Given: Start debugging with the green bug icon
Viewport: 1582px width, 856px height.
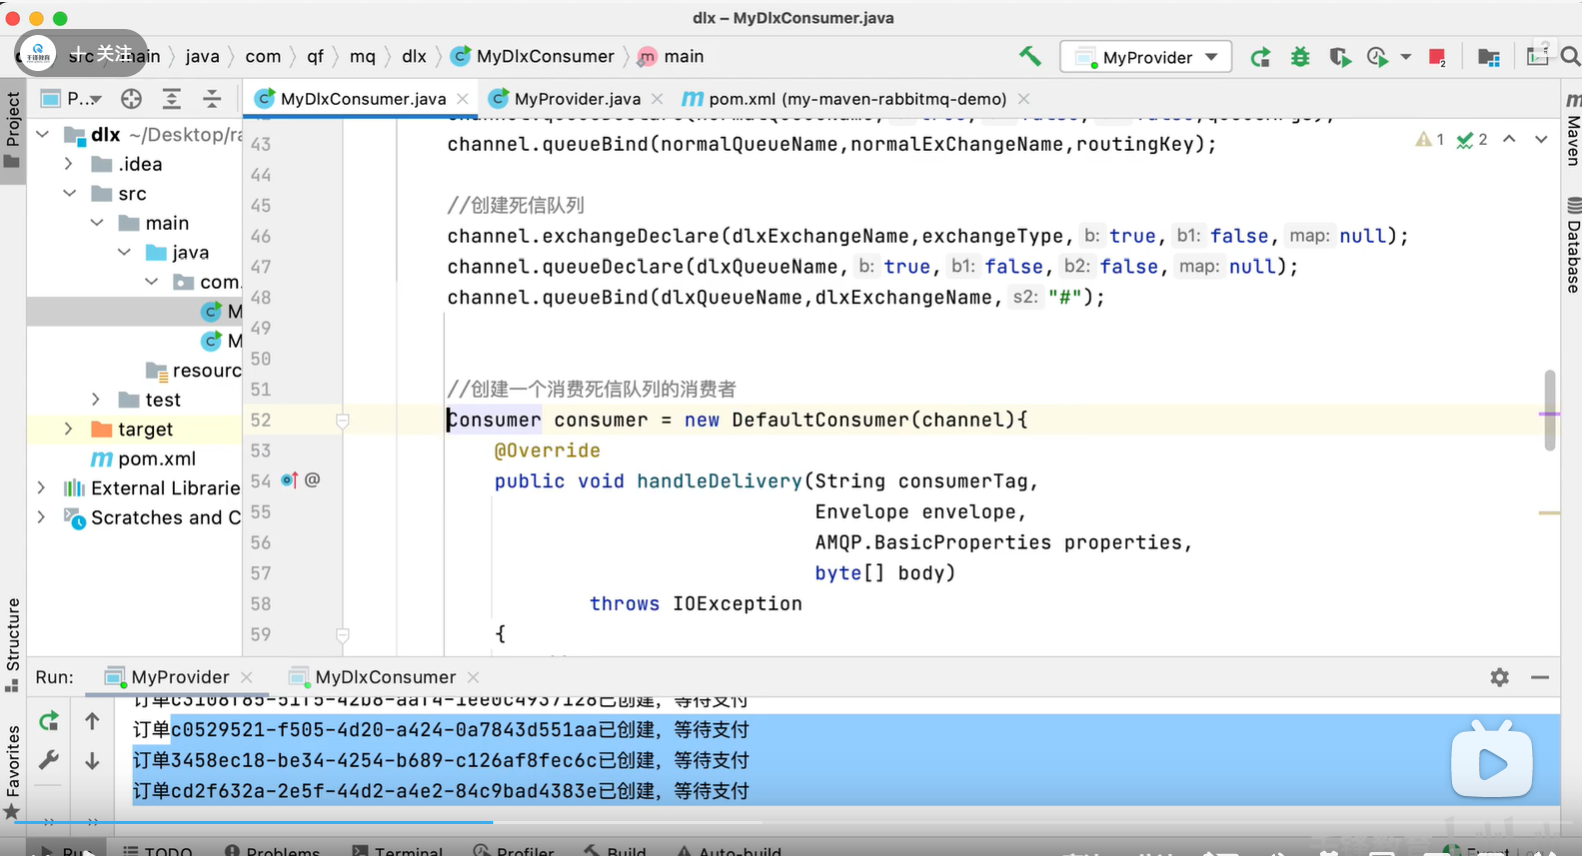Looking at the screenshot, I should click(1300, 57).
